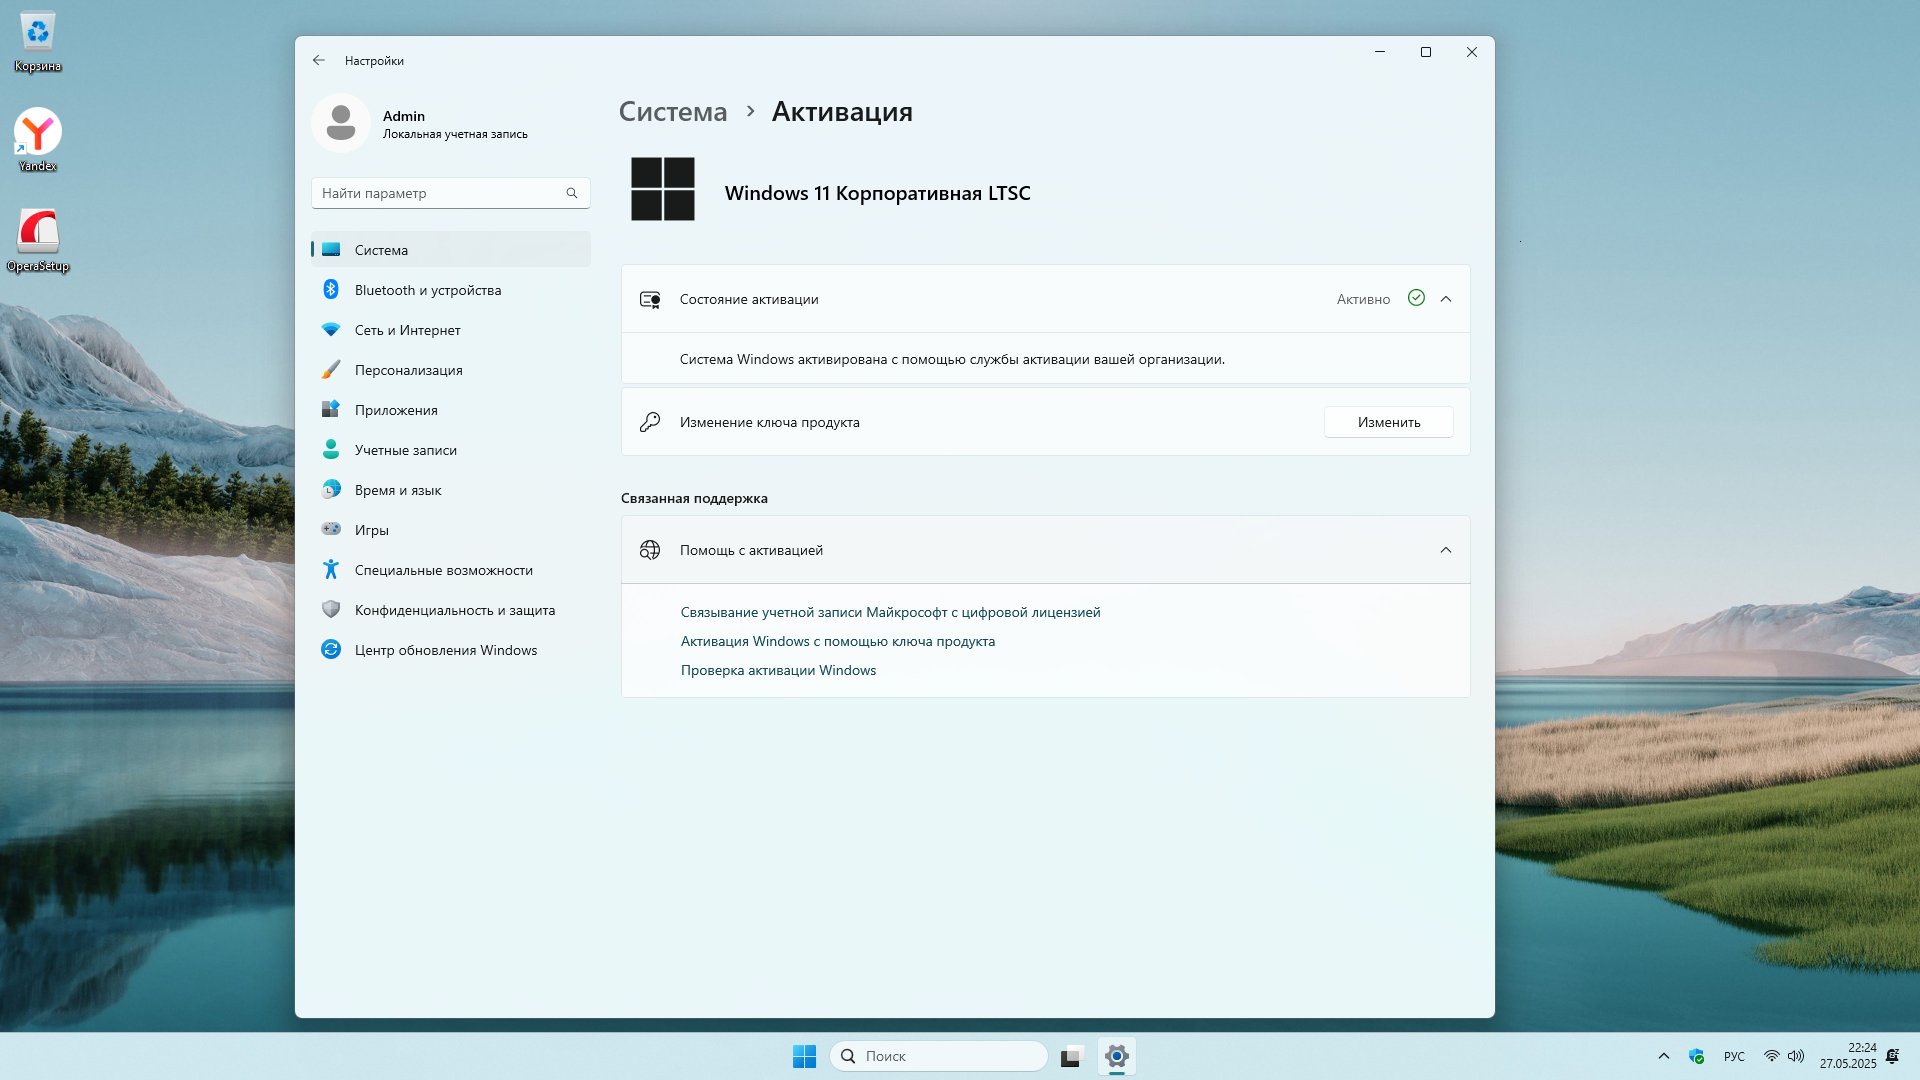Click the back arrow in Settings
The width and height of the screenshot is (1920, 1080).
coord(318,60)
